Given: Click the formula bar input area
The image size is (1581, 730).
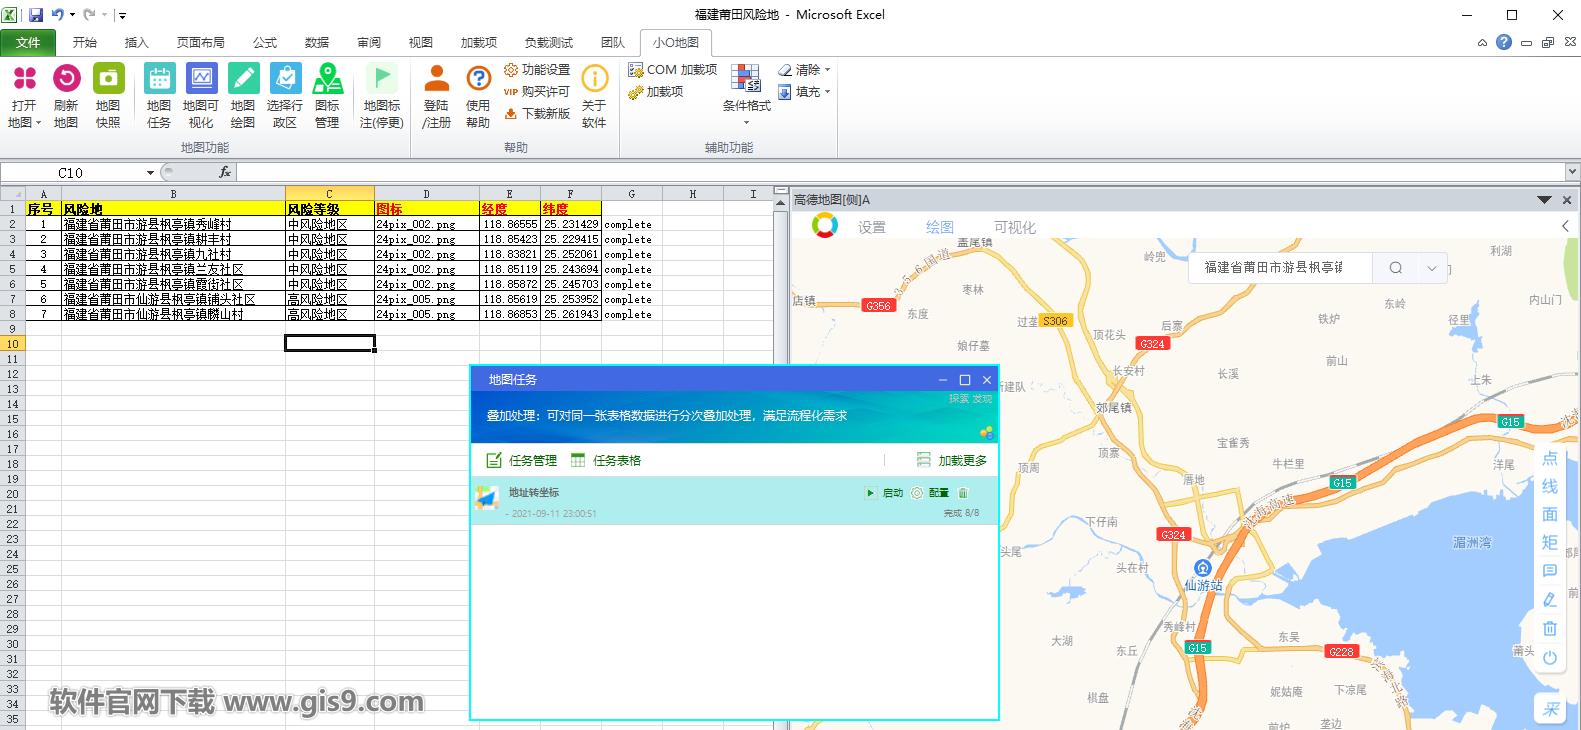Looking at the screenshot, I should 900,173.
